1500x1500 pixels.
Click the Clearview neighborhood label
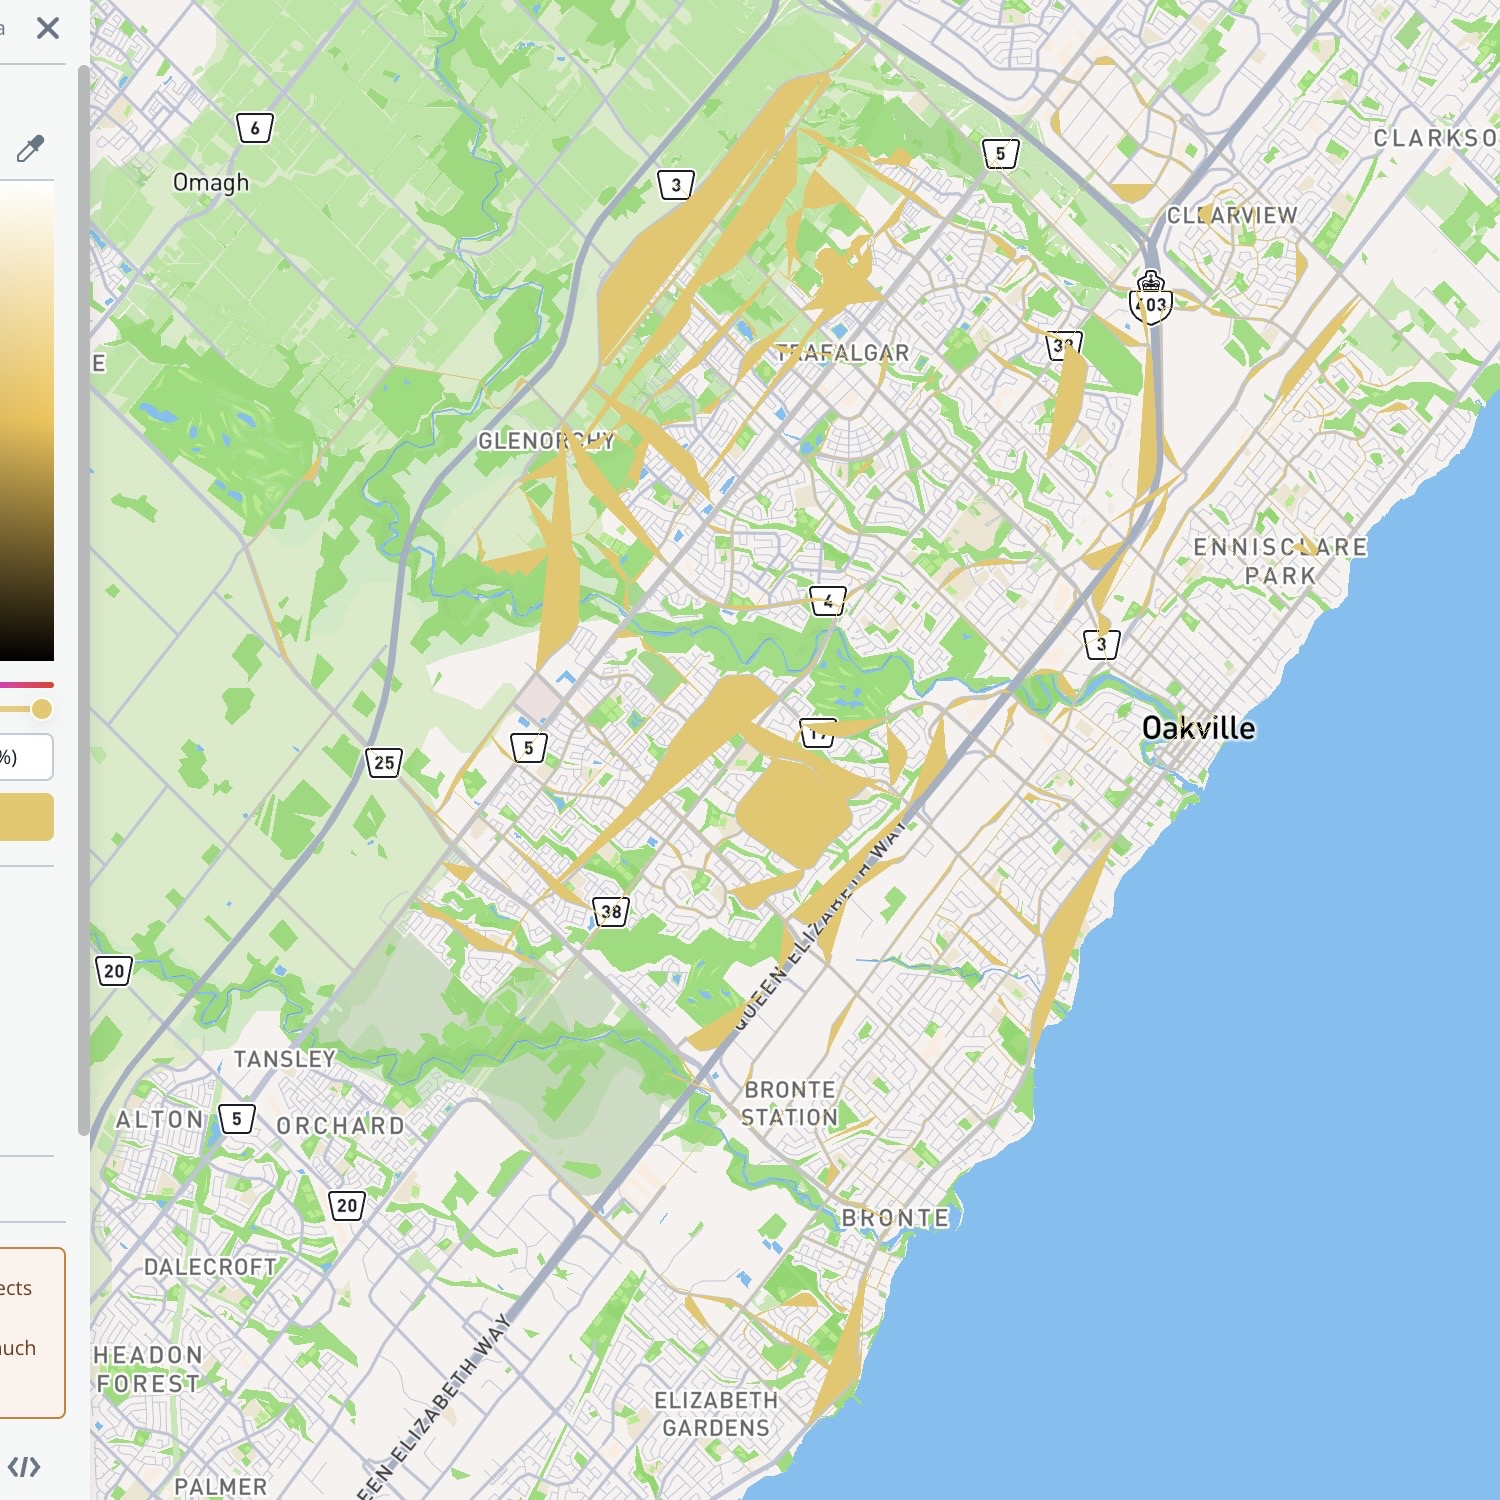[1233, 216]
